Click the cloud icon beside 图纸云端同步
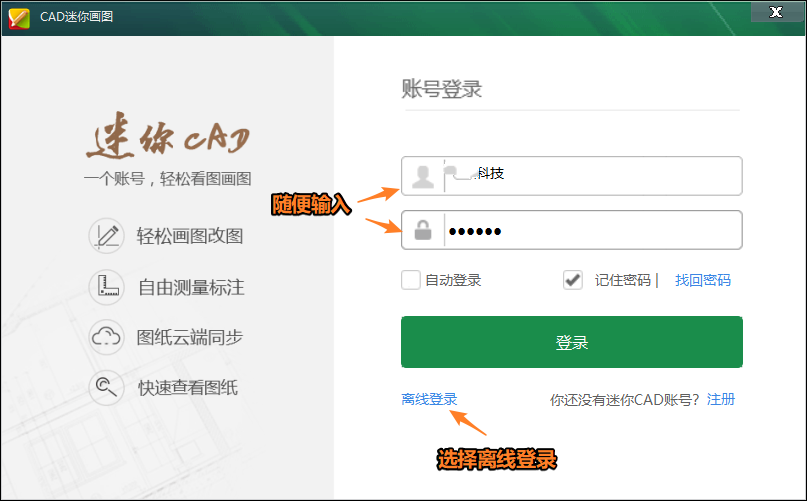The width and height of the screenshot is (807, 501). [x=107, y=337]
